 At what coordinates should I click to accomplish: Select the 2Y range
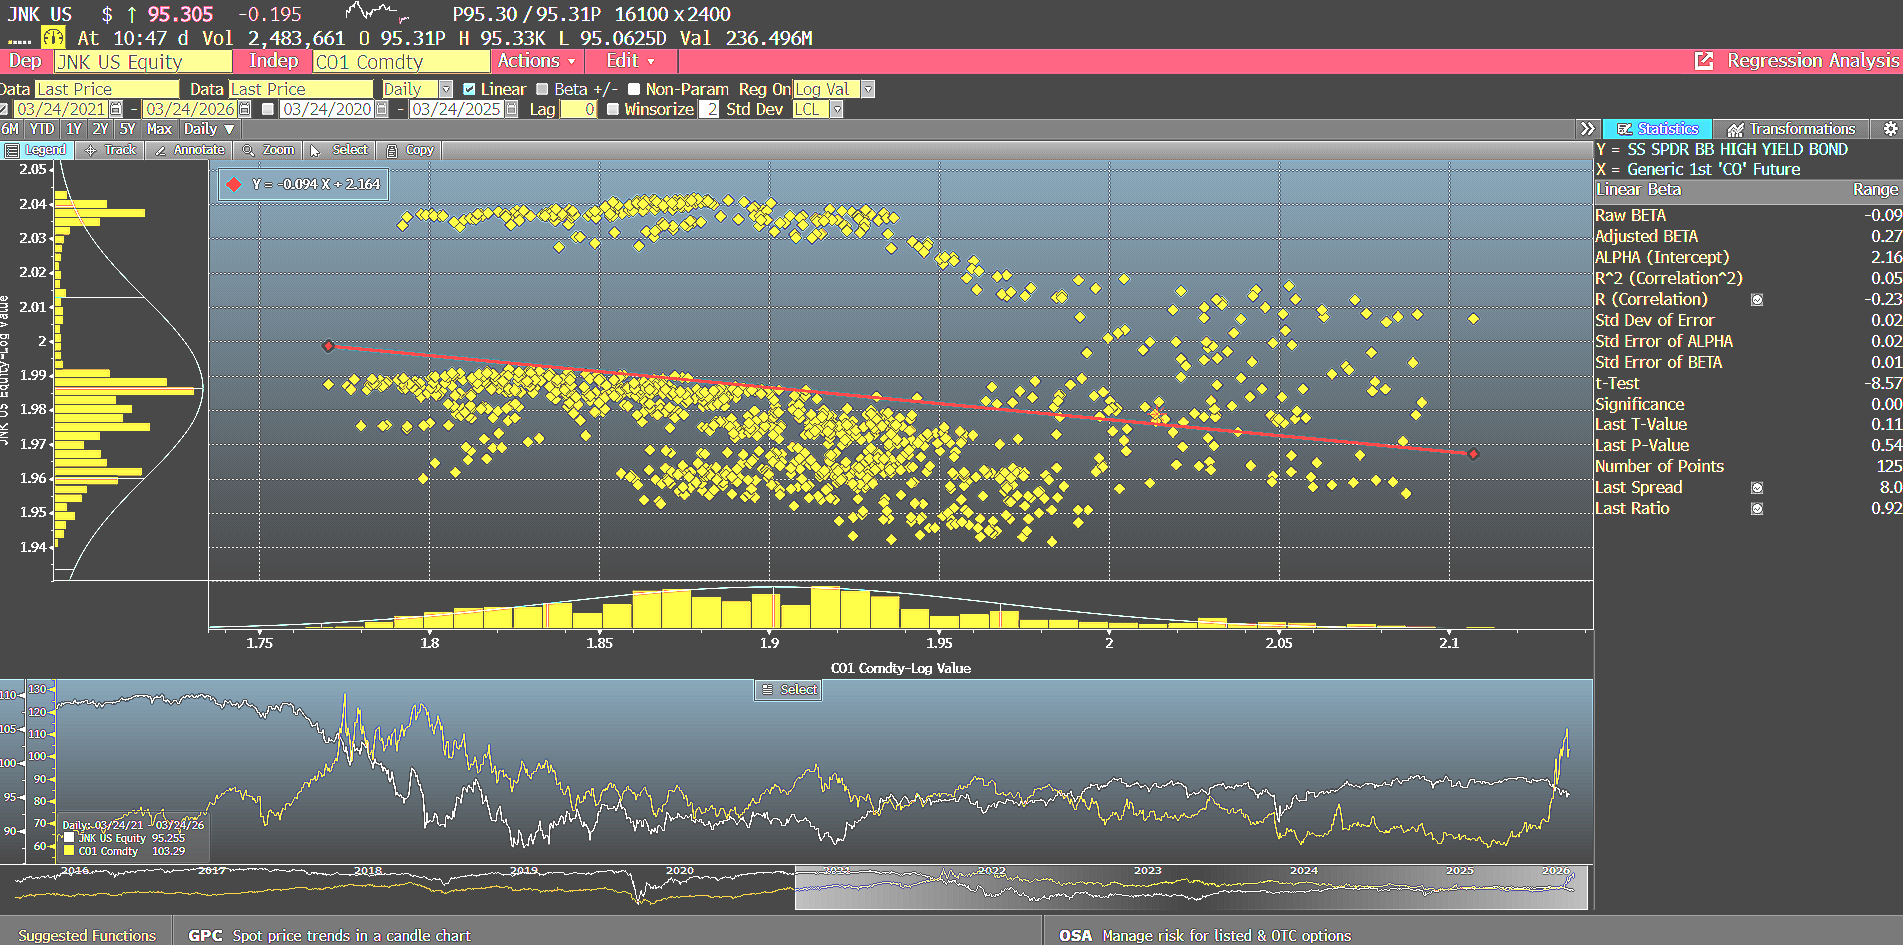coord(100,129)
